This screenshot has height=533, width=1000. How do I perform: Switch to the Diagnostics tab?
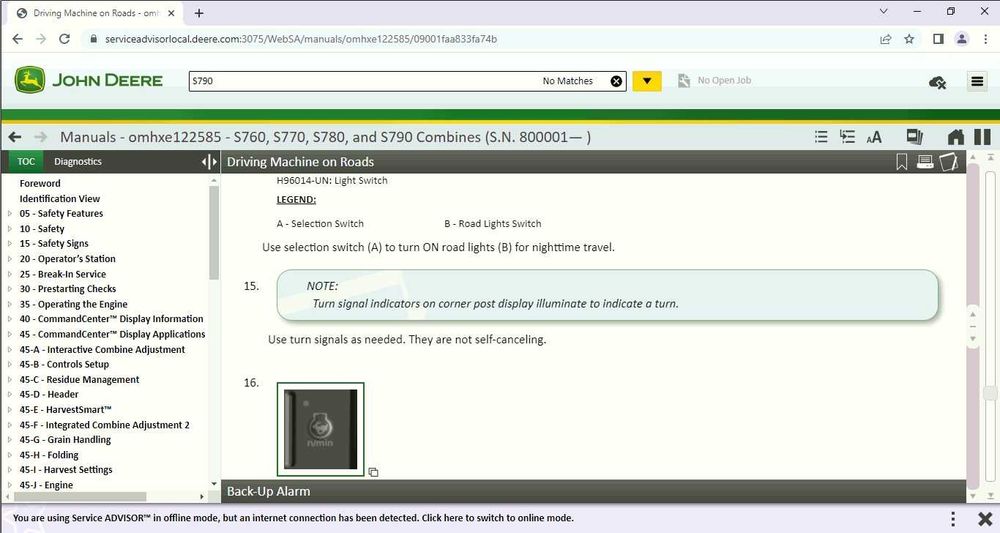(x=78, y=162)
